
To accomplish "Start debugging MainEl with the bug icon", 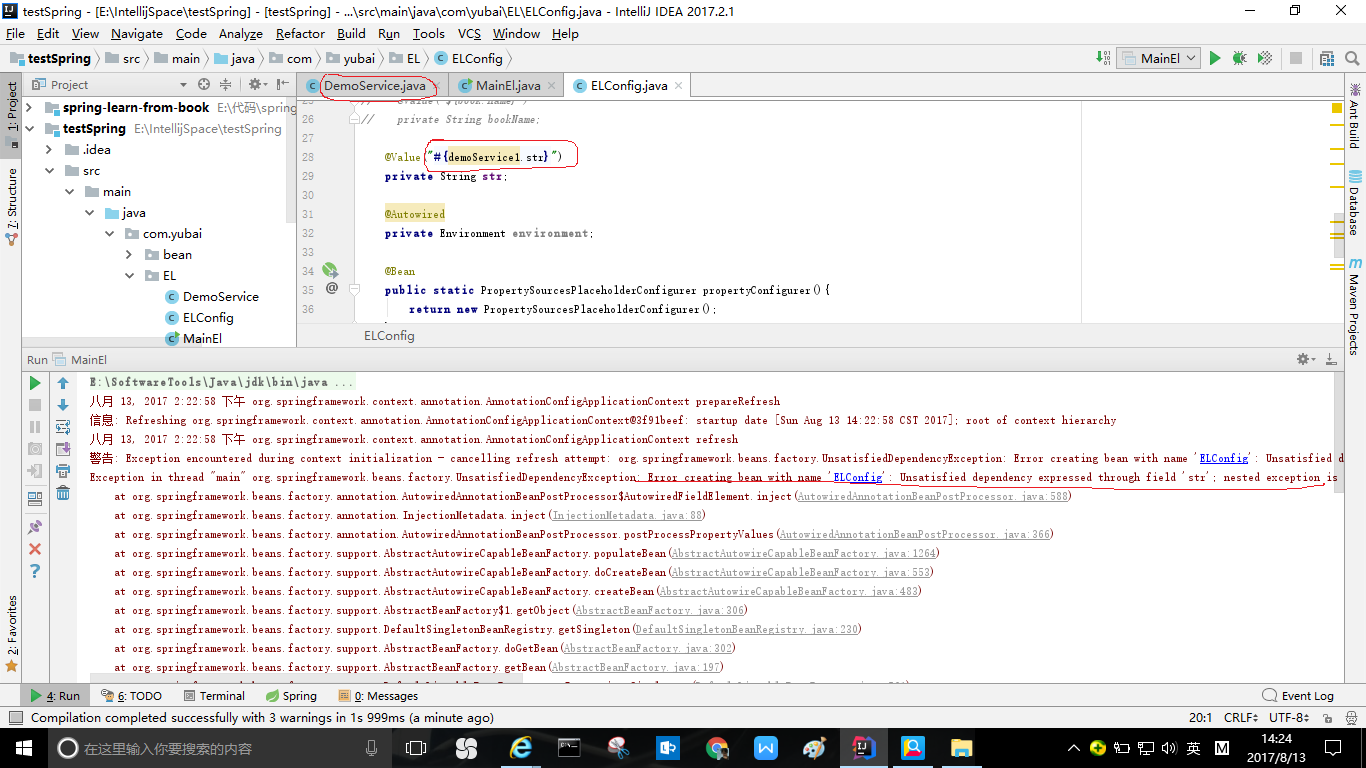I will click(x=1240, y=59).
